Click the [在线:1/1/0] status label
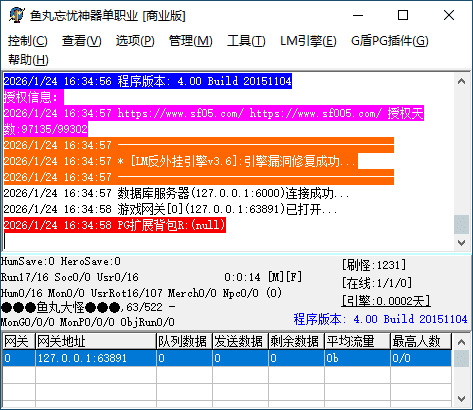The height and width of the screenshot is (410, 473). coord(377,283)
